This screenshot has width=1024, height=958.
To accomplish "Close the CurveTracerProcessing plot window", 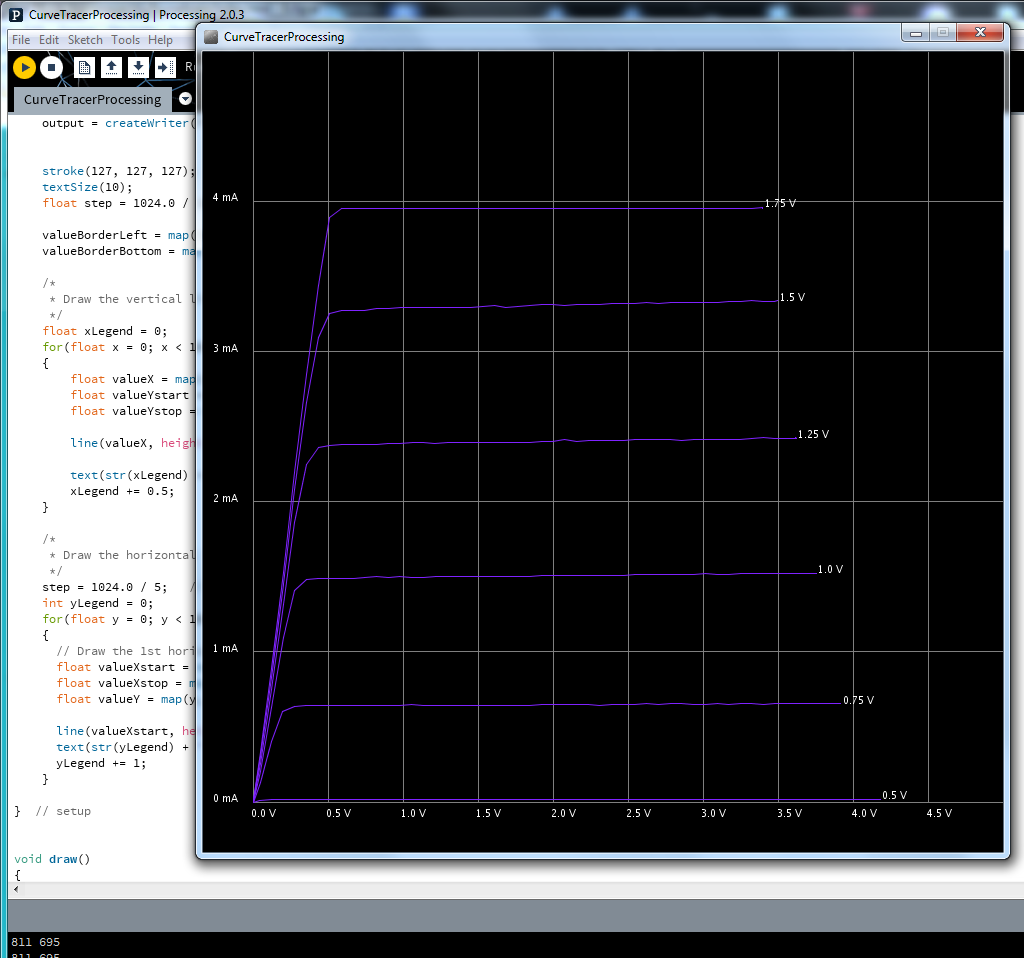I will [980, 33].
